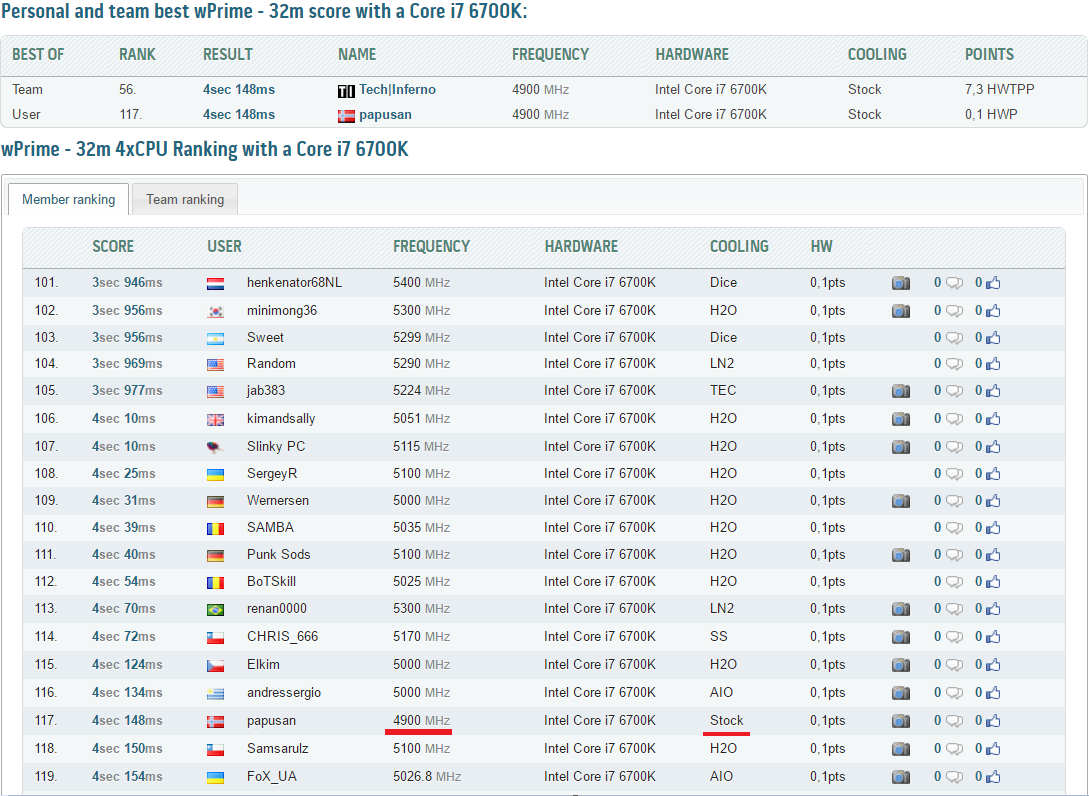Image resolution: width=1089 pixels, height=796 pixels.
Task: Click the USER column header
Action: 224,247
